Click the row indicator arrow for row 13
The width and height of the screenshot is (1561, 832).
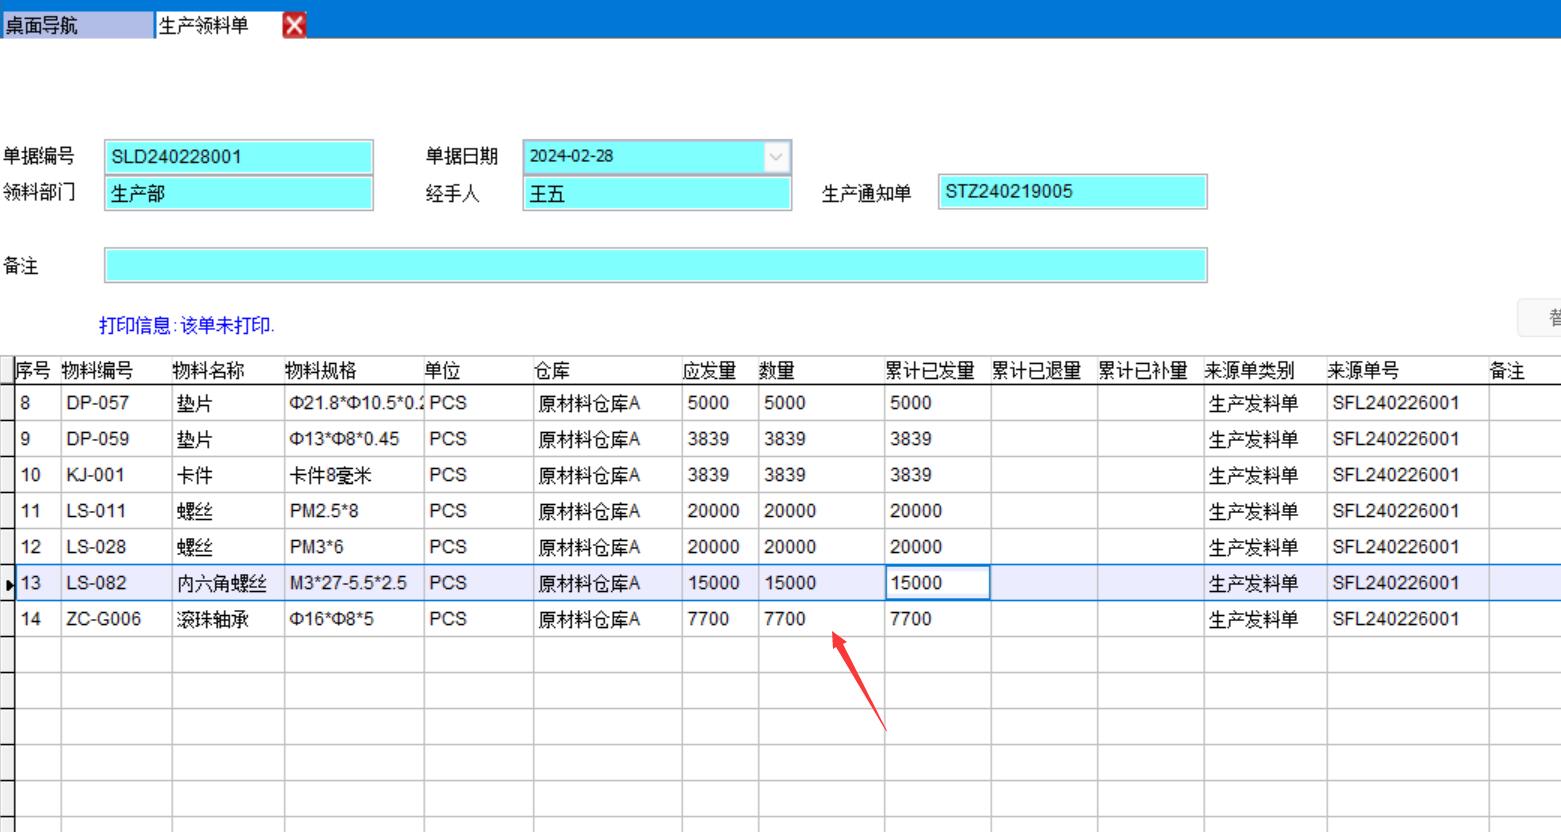8,584
